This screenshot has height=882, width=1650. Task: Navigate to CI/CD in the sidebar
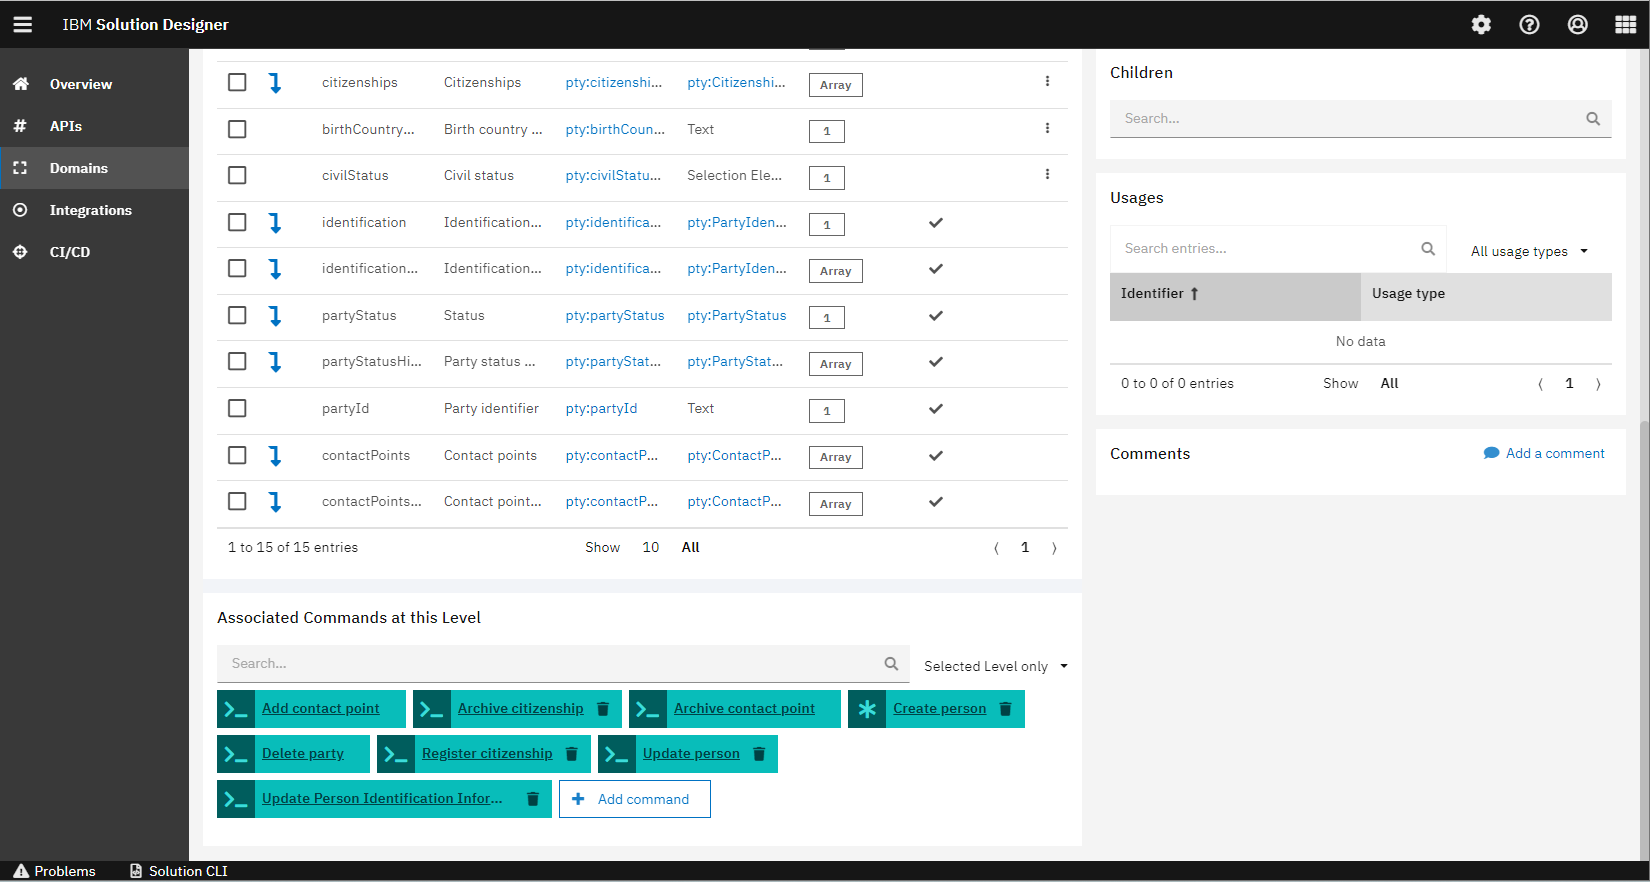69,252
